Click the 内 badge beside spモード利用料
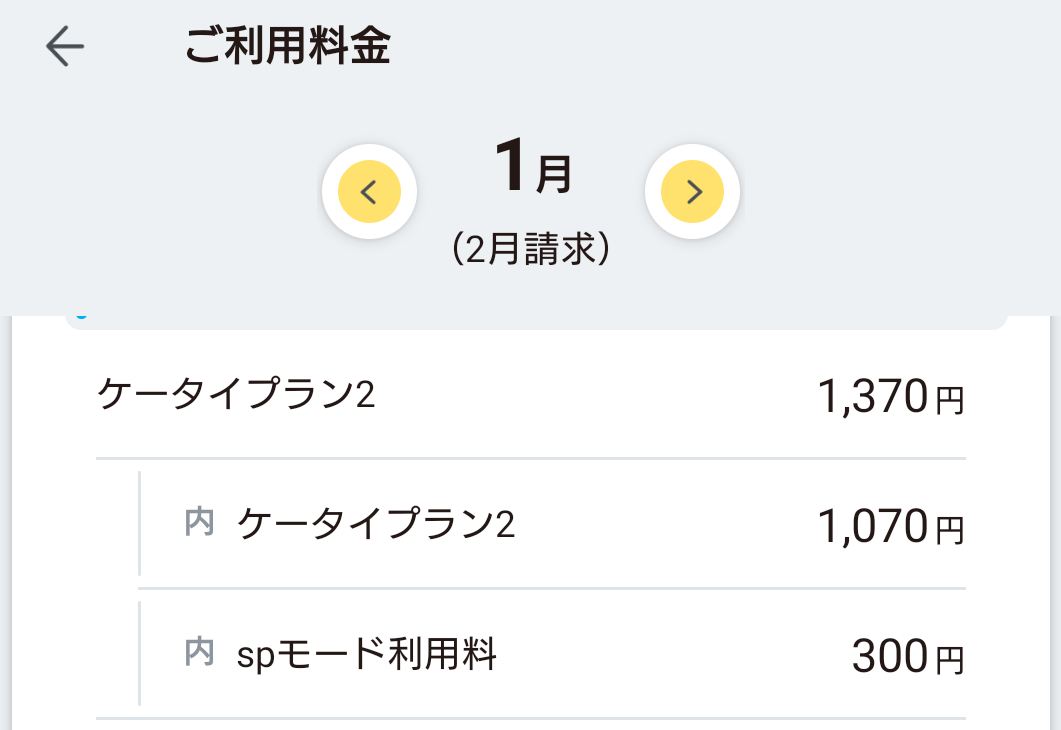 click(200, 653)
